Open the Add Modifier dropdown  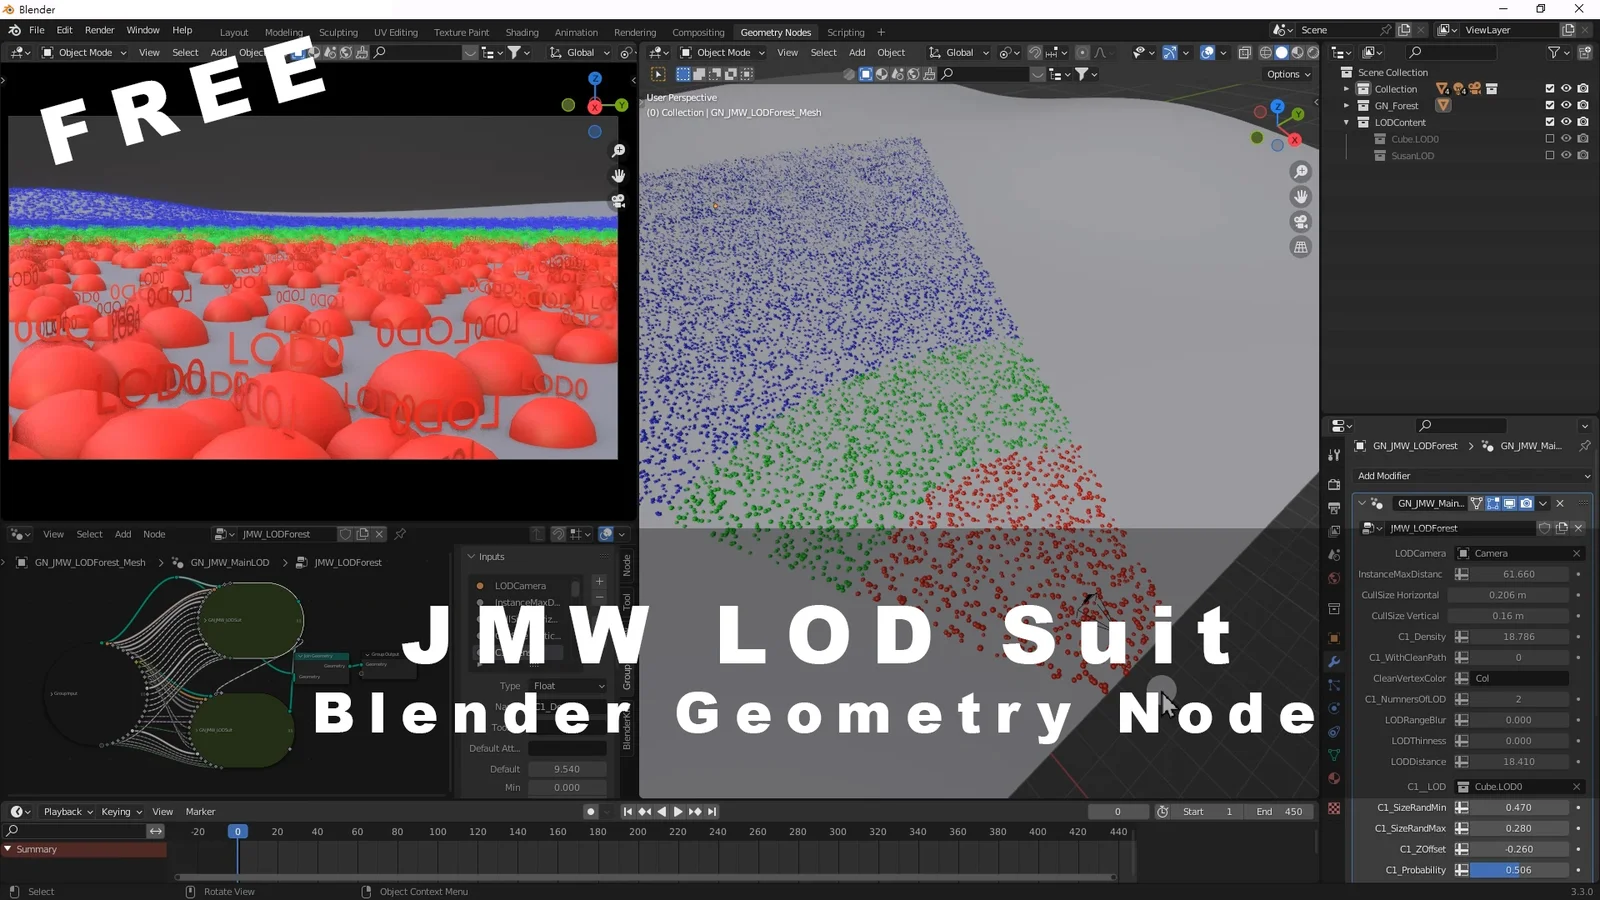coord(1472,476)
